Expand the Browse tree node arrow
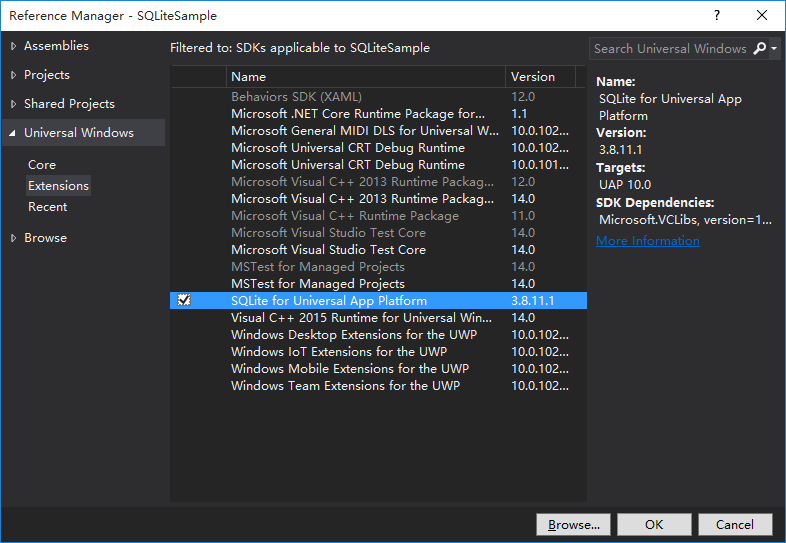 point(14,238)
